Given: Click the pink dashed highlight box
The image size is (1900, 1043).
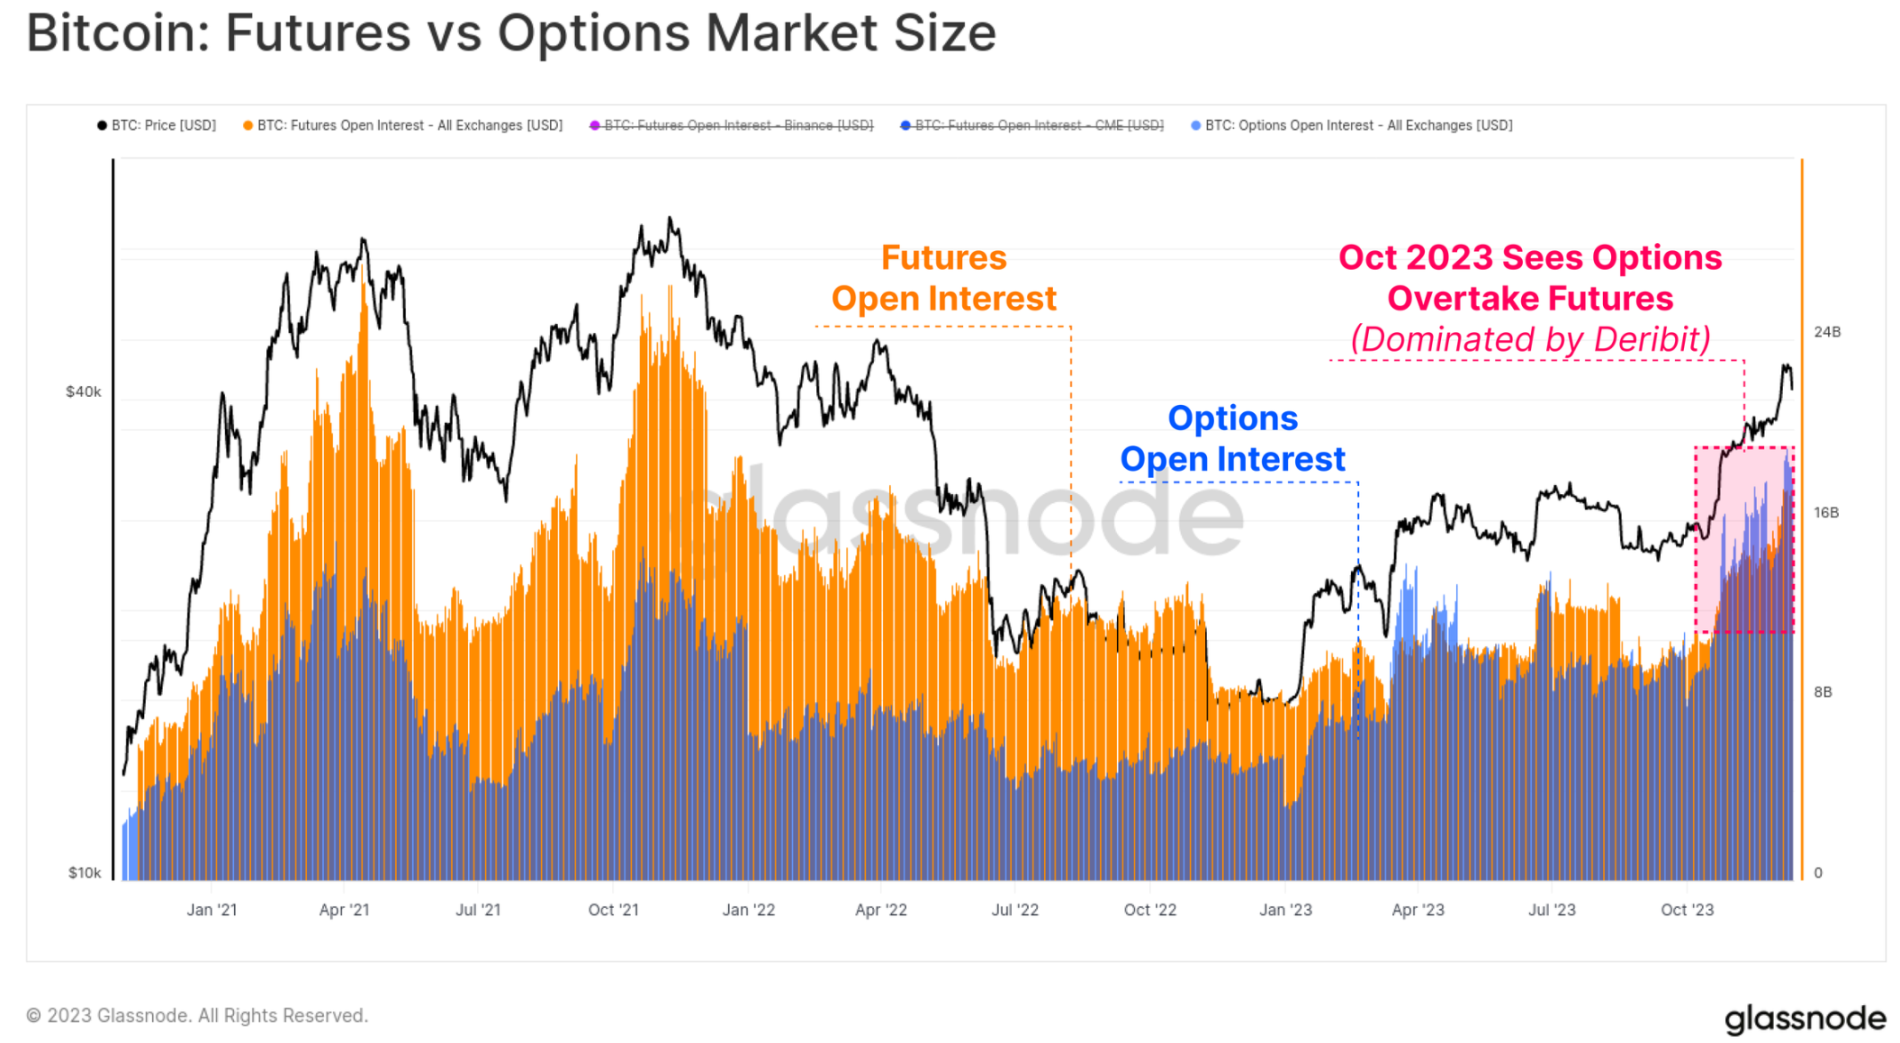Looking at the screenshot, I should tap(1744, 540).
